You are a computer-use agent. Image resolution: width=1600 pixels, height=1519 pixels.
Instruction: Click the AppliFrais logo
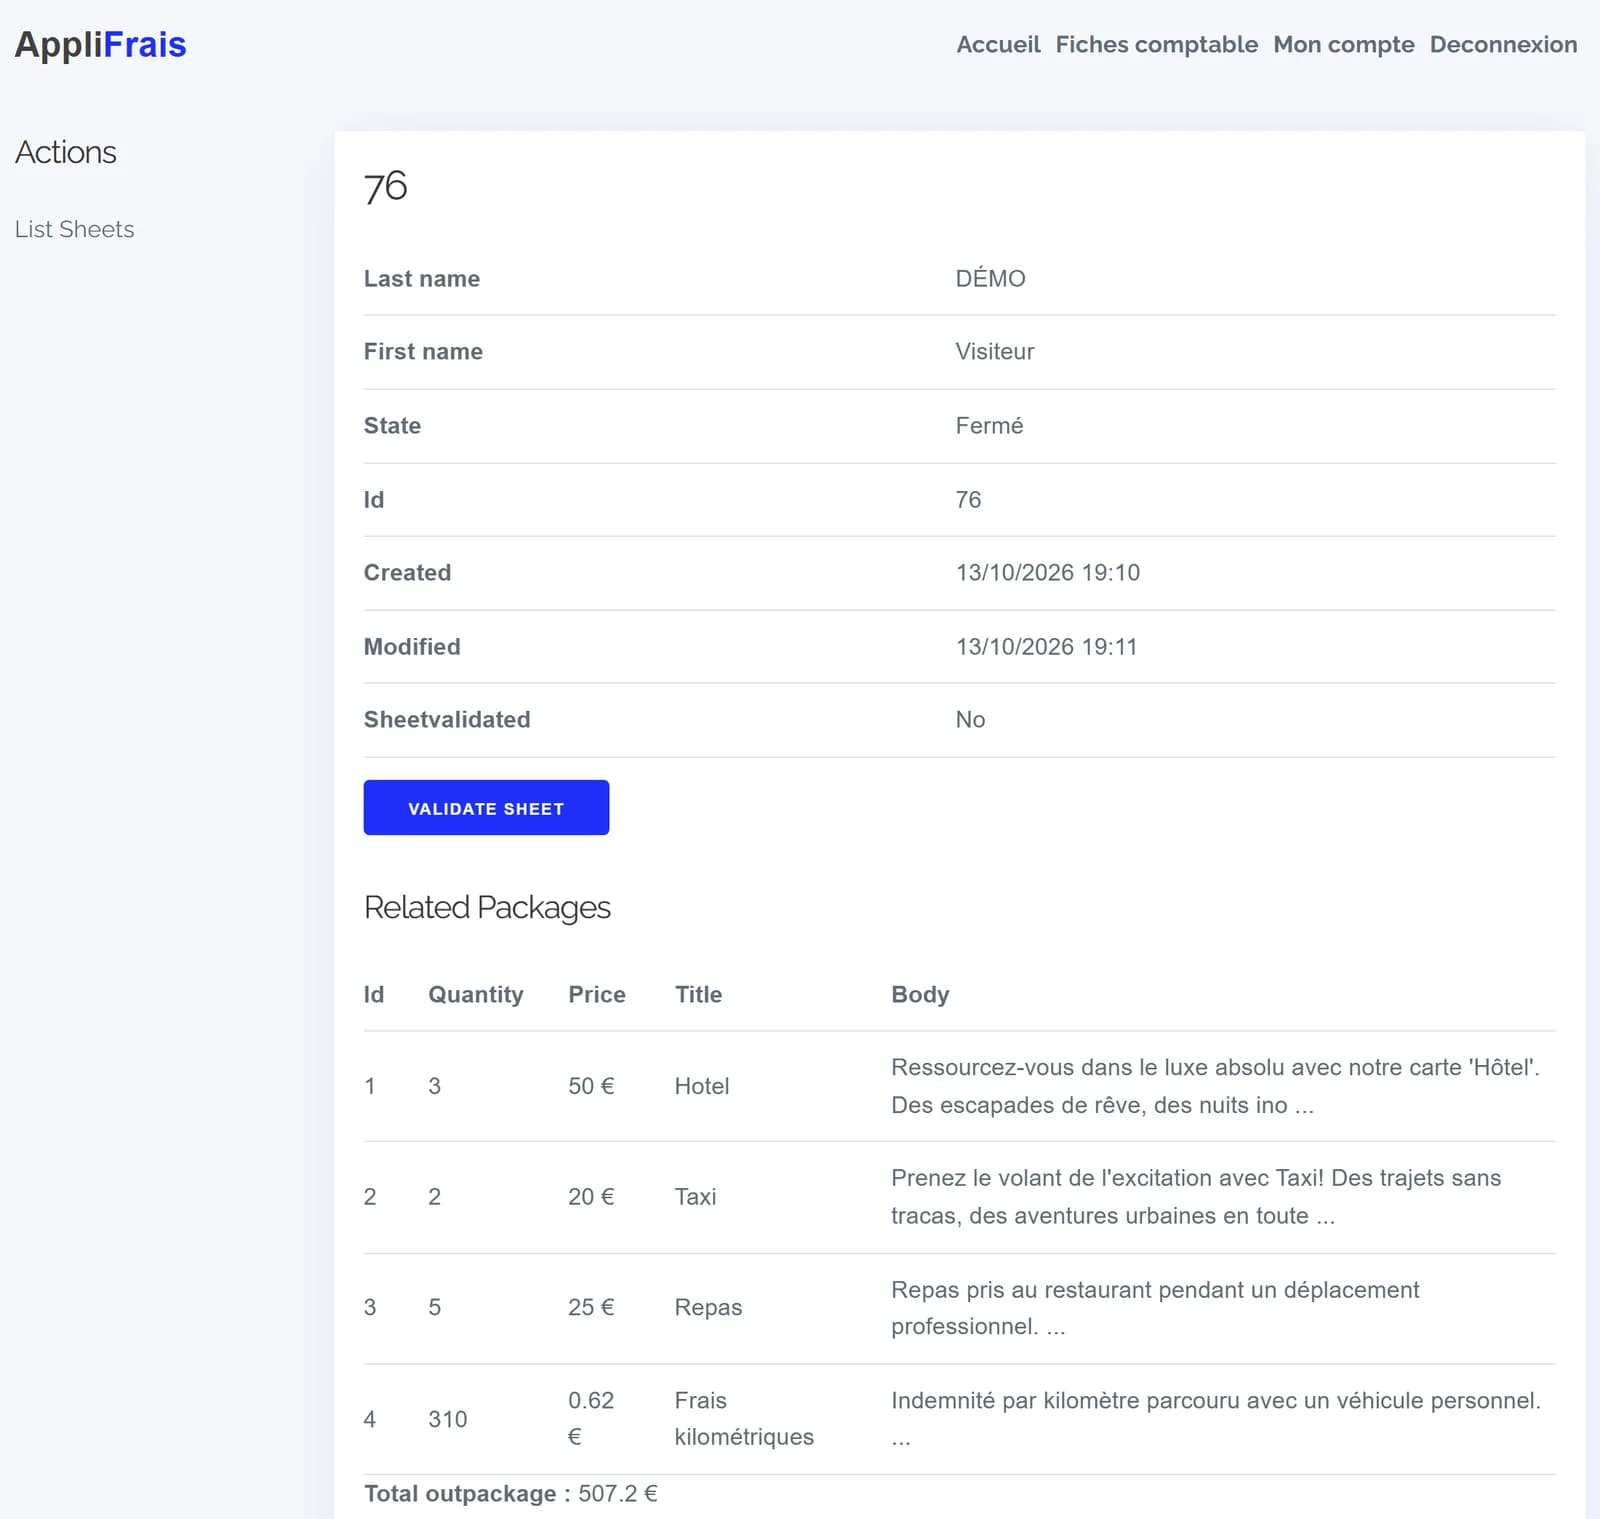point(100,44)
